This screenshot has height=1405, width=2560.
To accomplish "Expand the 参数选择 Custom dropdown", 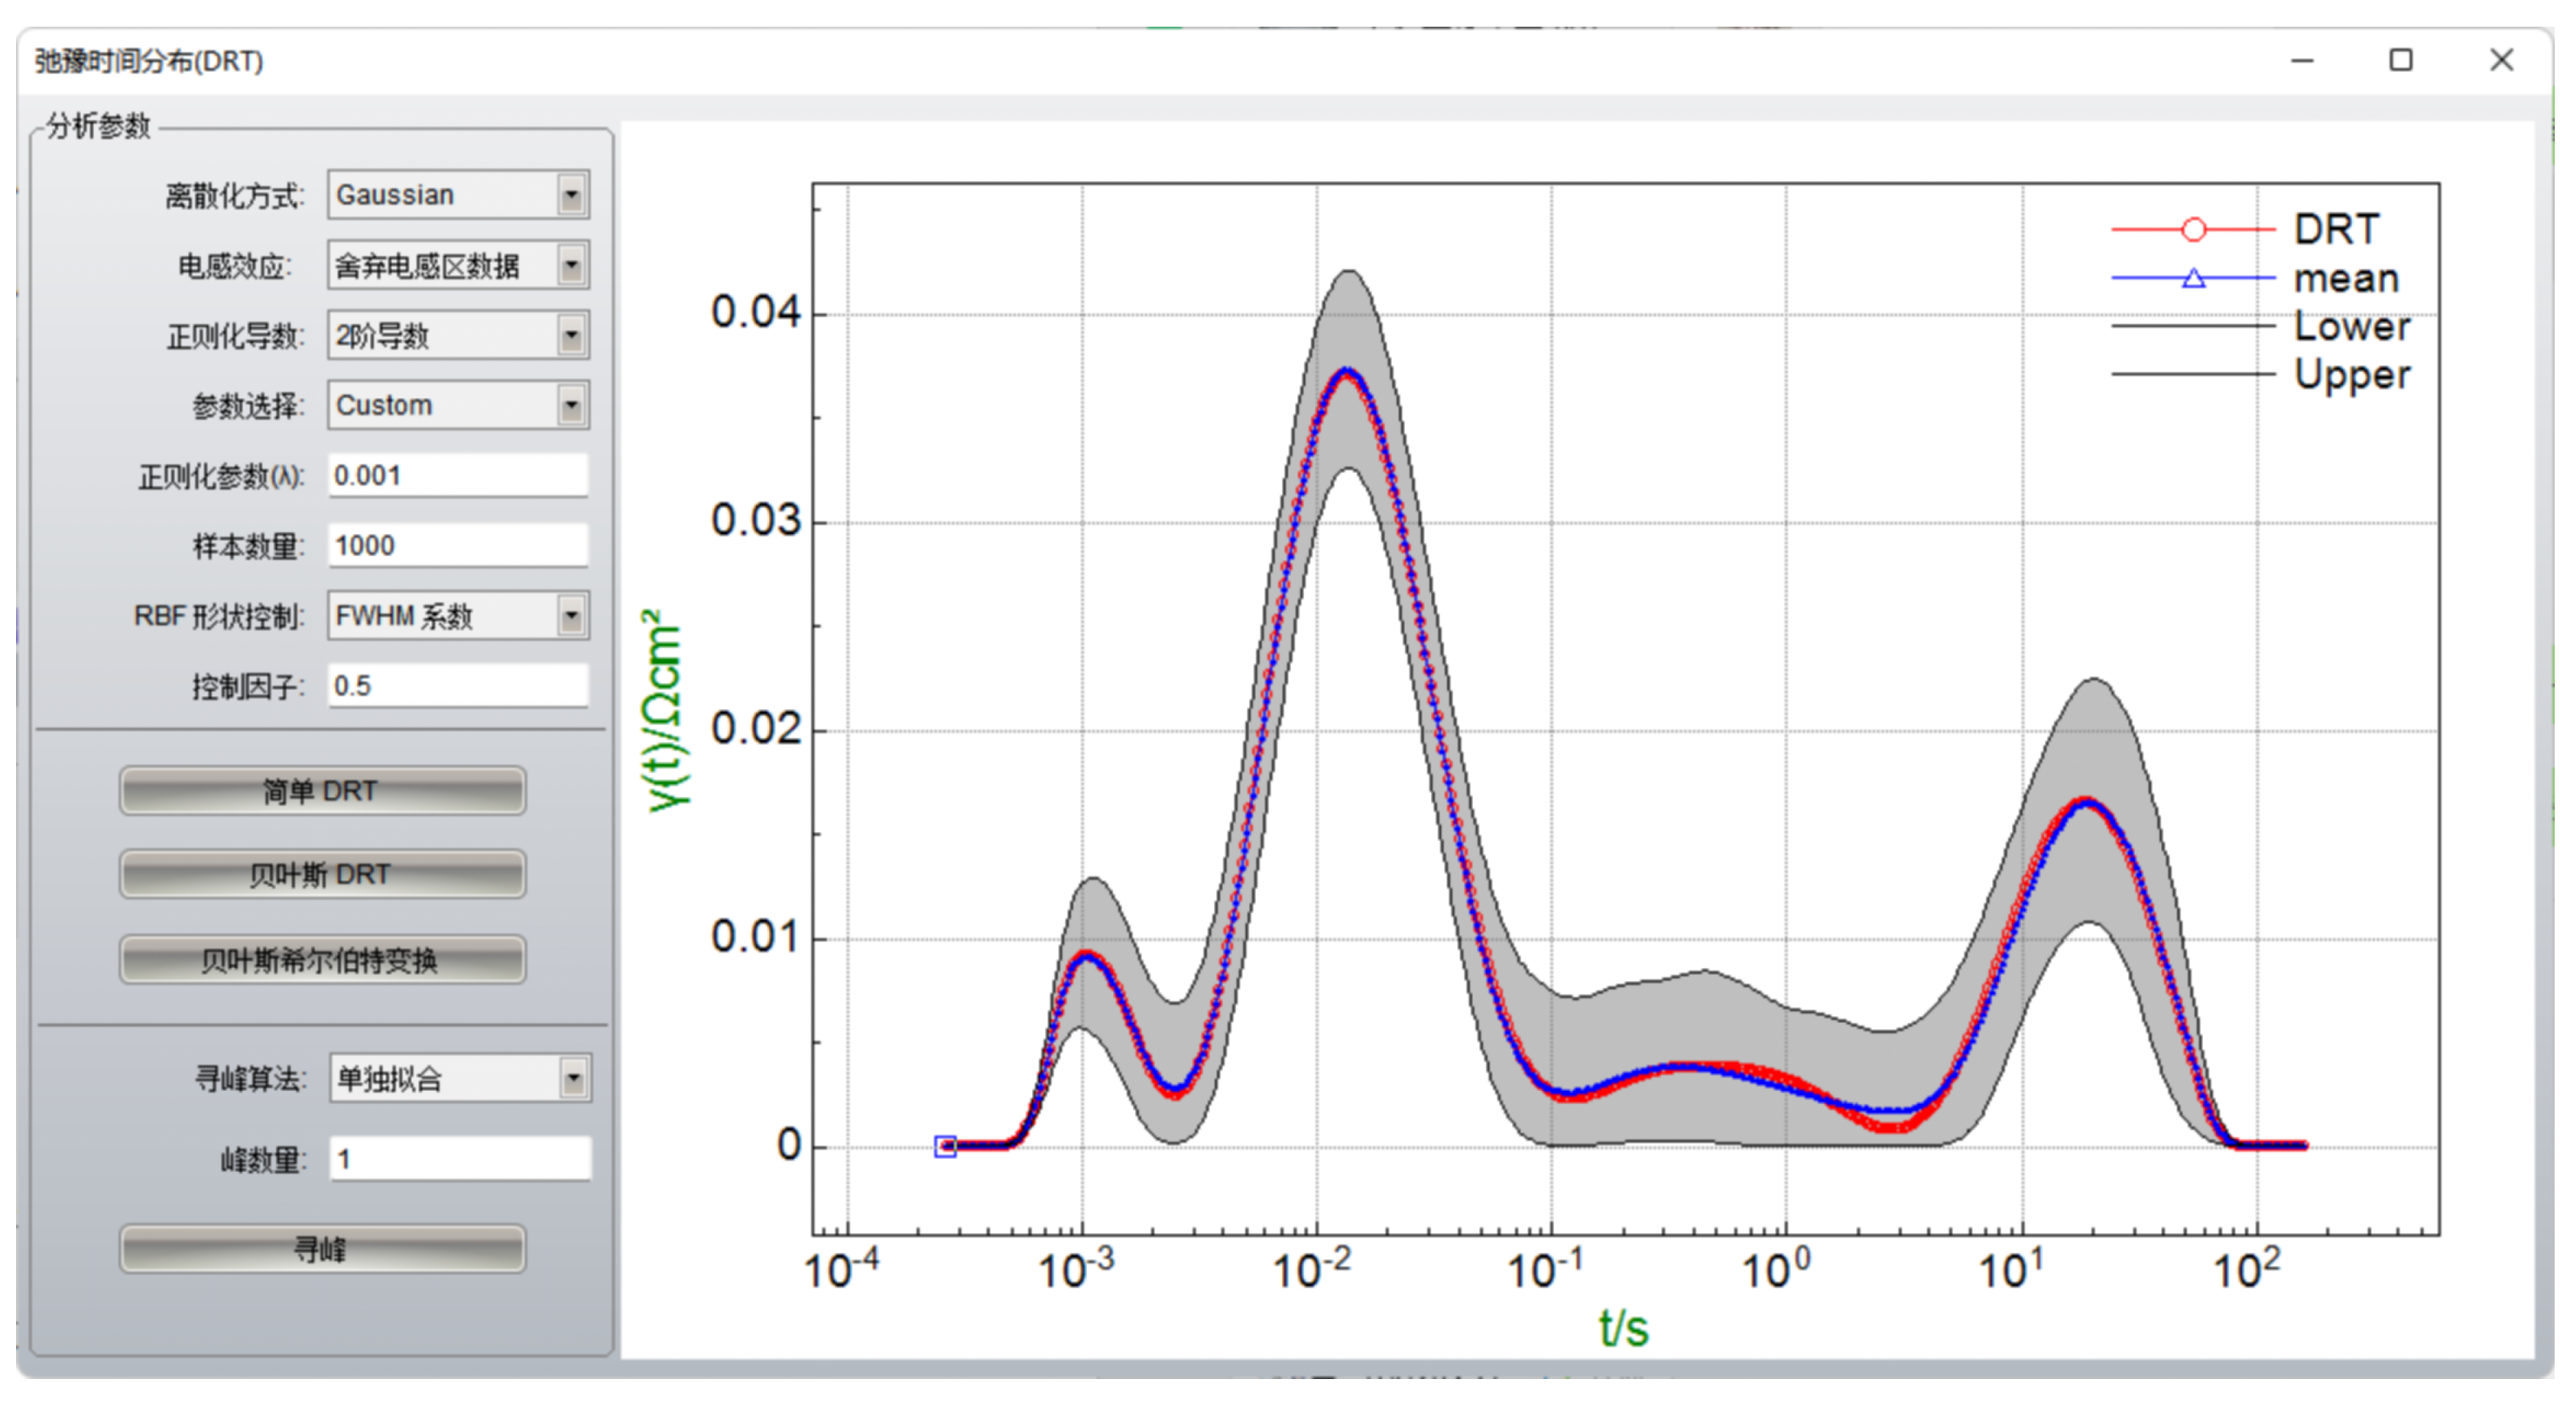I will (x=570, y=406).
